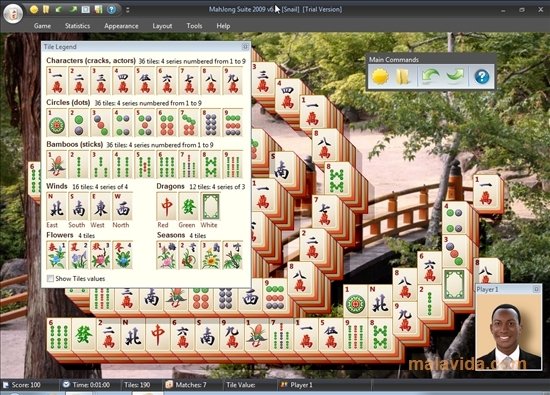Select the red dragon tile on bottom row

157,335
